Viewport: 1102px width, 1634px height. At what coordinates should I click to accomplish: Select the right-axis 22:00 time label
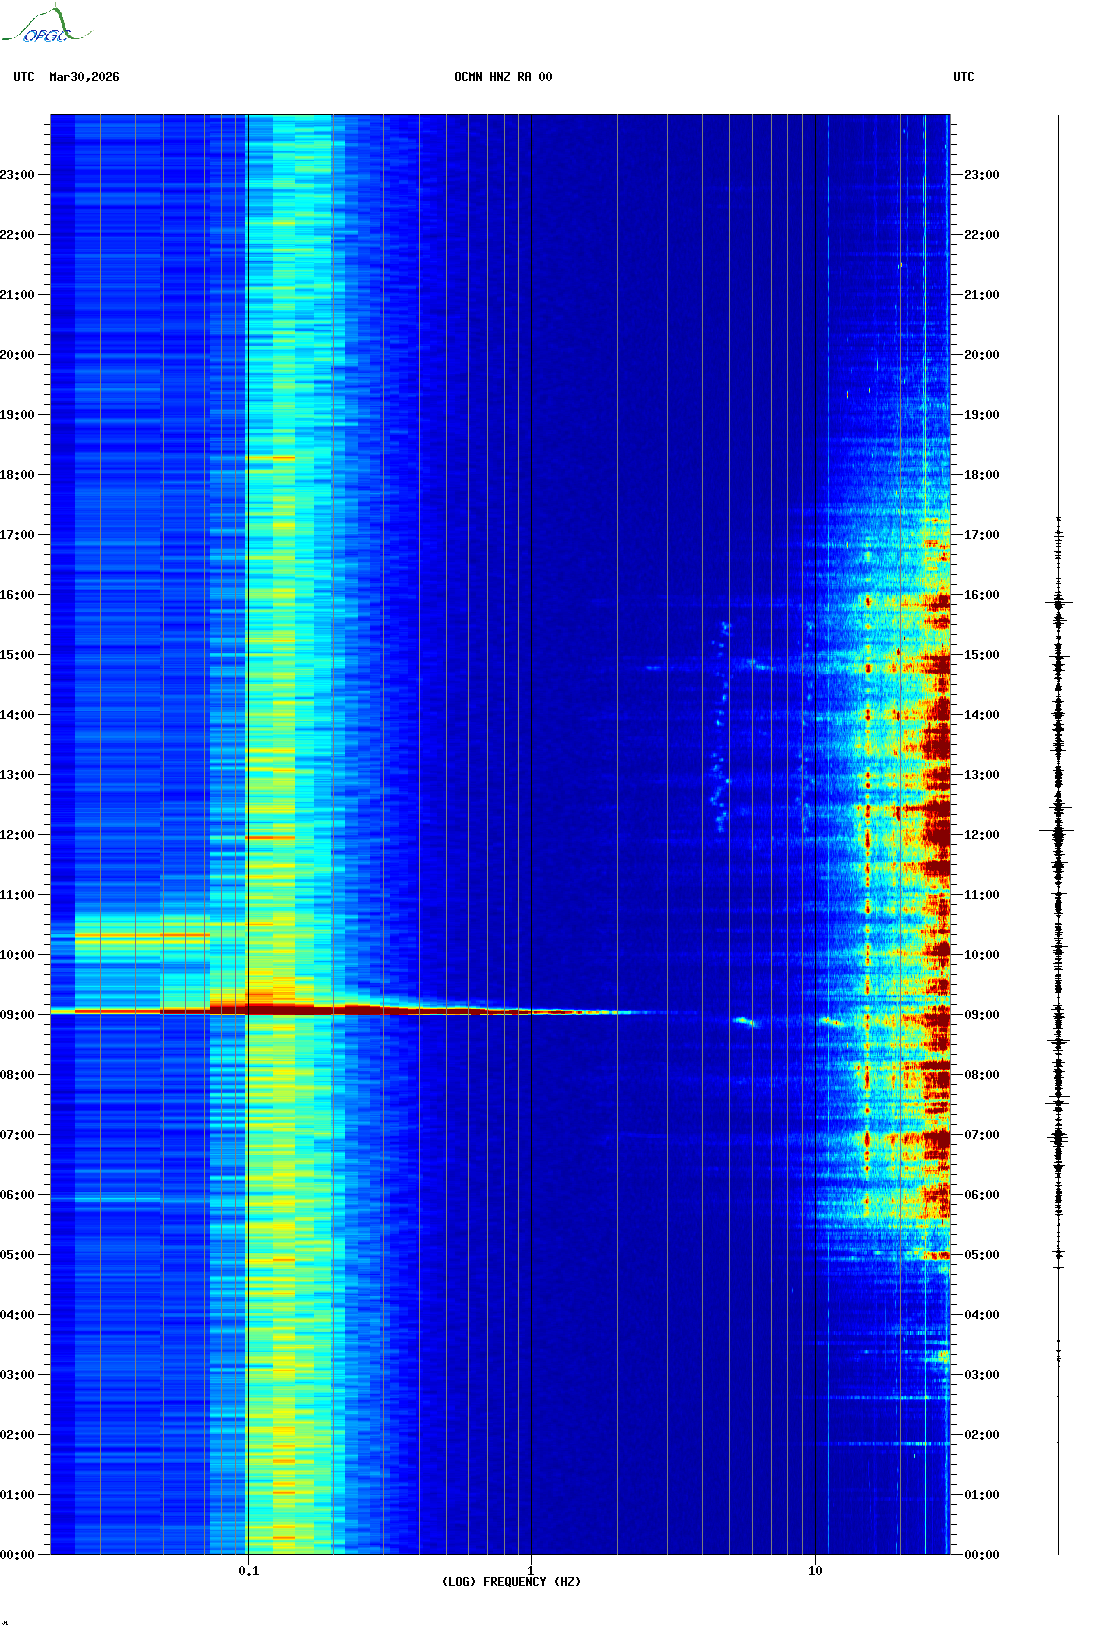click(981, 235)
